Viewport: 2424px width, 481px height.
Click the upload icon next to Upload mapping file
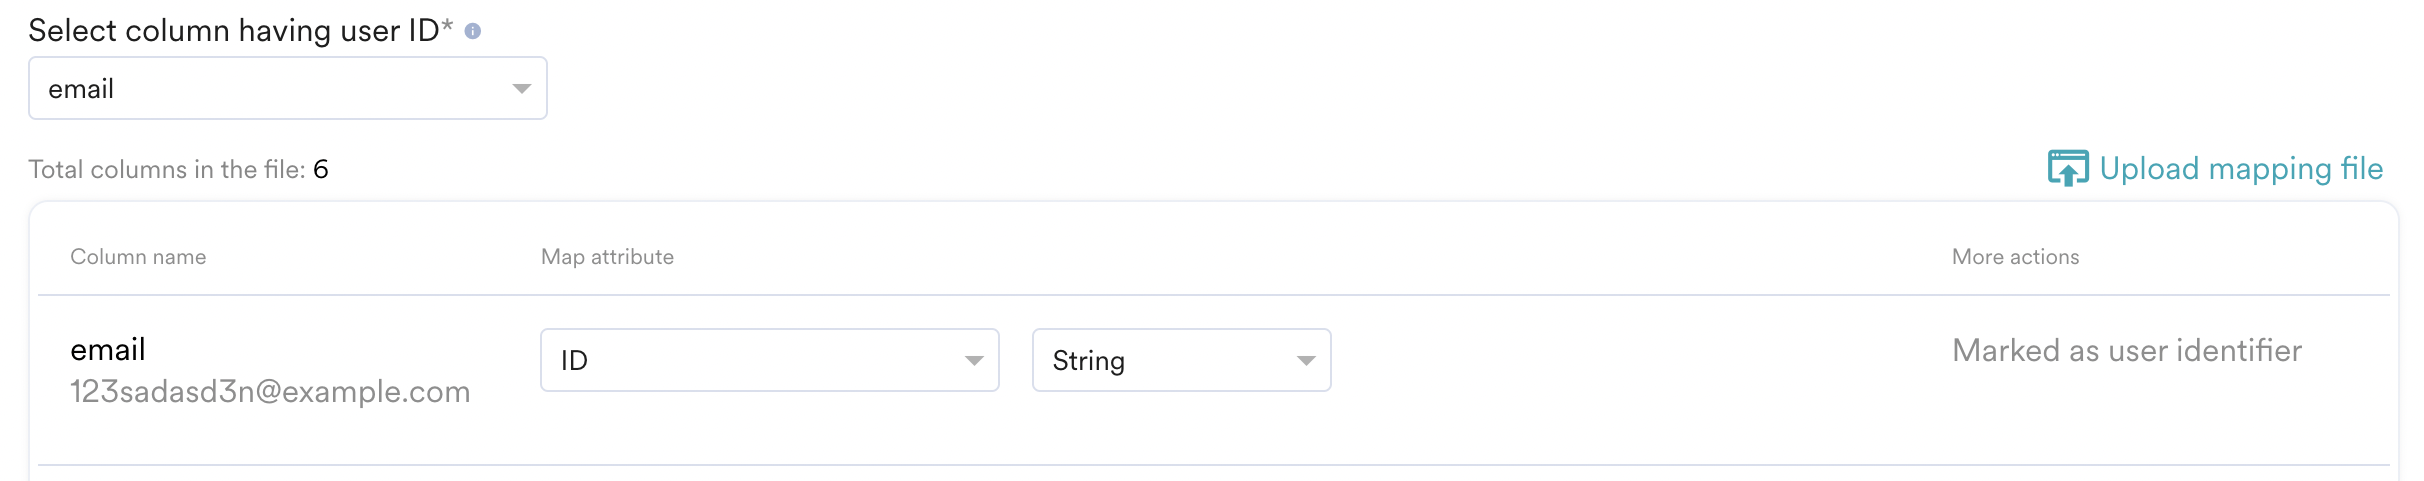pyautogui.click(x=2067, y=168)
